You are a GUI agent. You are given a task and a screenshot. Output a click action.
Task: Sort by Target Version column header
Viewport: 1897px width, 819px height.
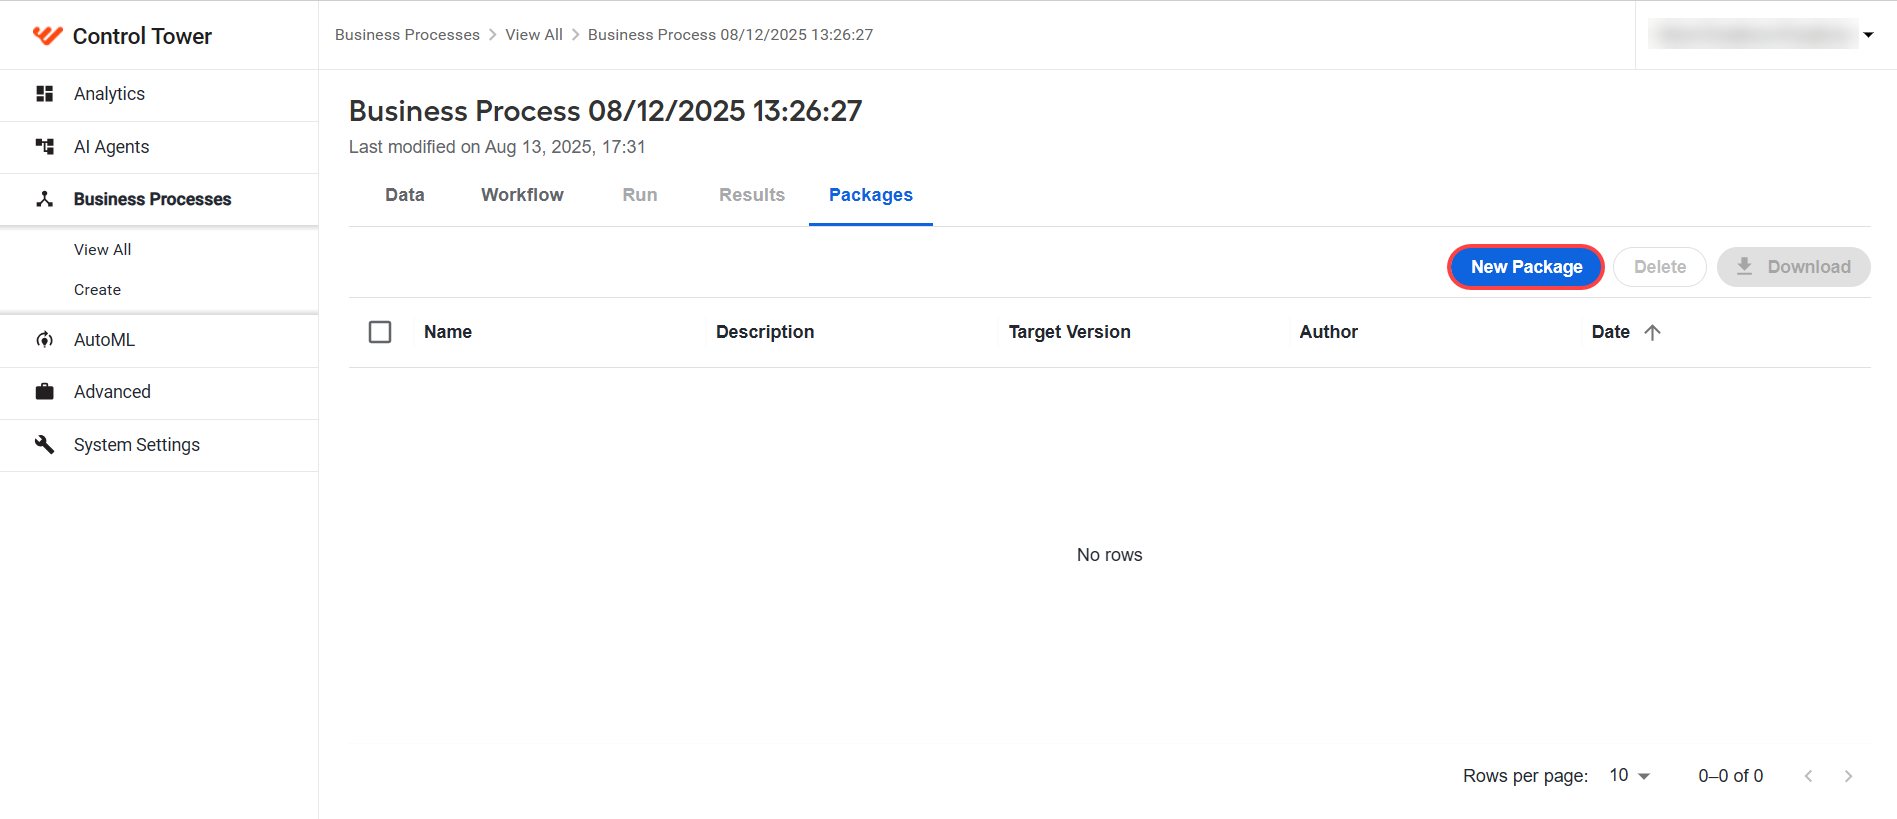1069,332
